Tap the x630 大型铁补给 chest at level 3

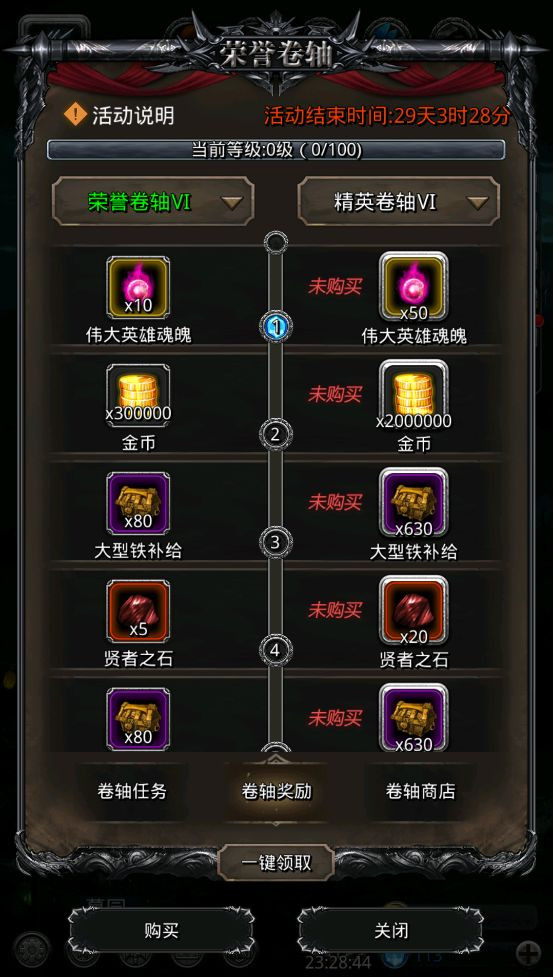pos(414,503)
